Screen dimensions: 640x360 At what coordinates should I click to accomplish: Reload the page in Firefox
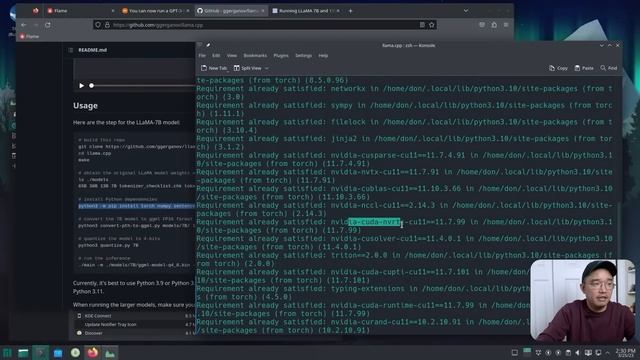(x=48, y=25)
